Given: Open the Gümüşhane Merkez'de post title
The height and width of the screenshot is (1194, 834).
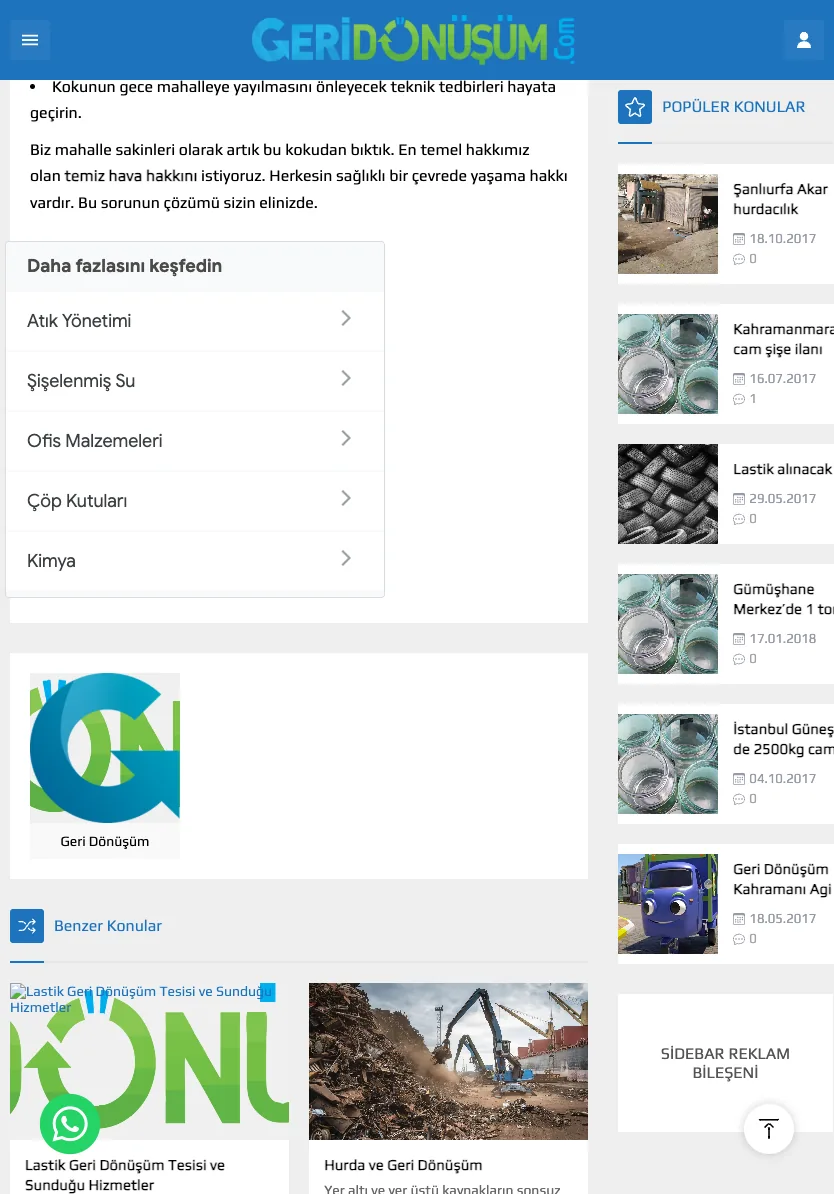Looking at the screenshot, I should 783,599.
